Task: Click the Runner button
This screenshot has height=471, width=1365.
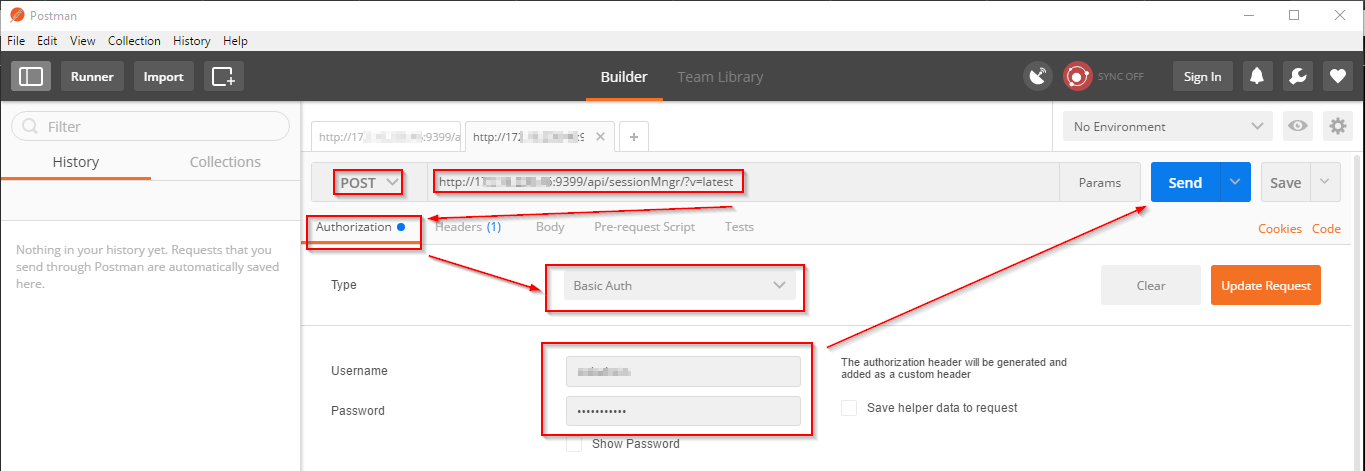Action: (92, 76)
